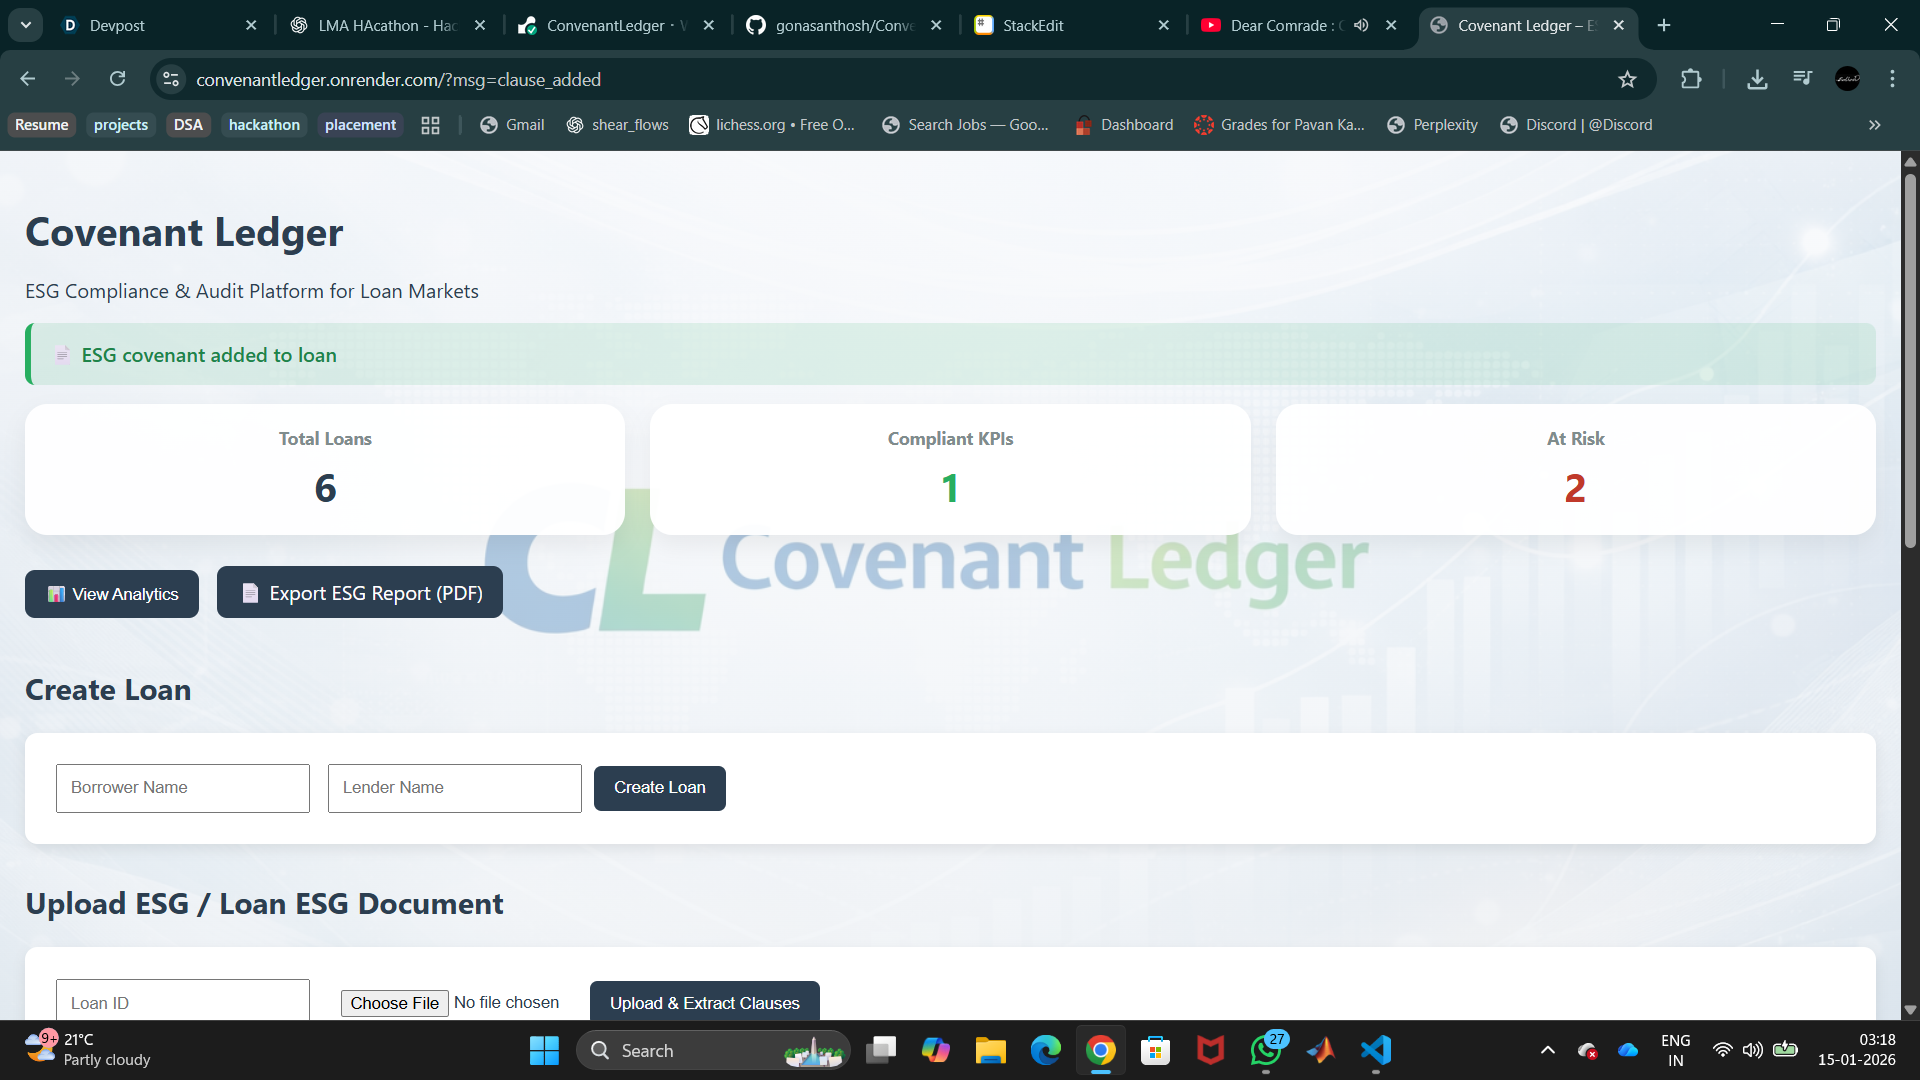Open the Chrome downloads icon
Image resolution: width=1920 pixels, height=1080 pixels.
1757,79
